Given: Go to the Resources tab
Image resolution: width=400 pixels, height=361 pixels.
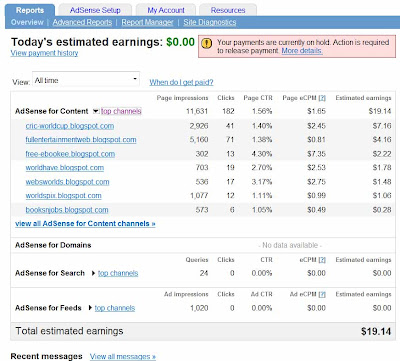Looking at the screenshot, I should pos(228,10).
